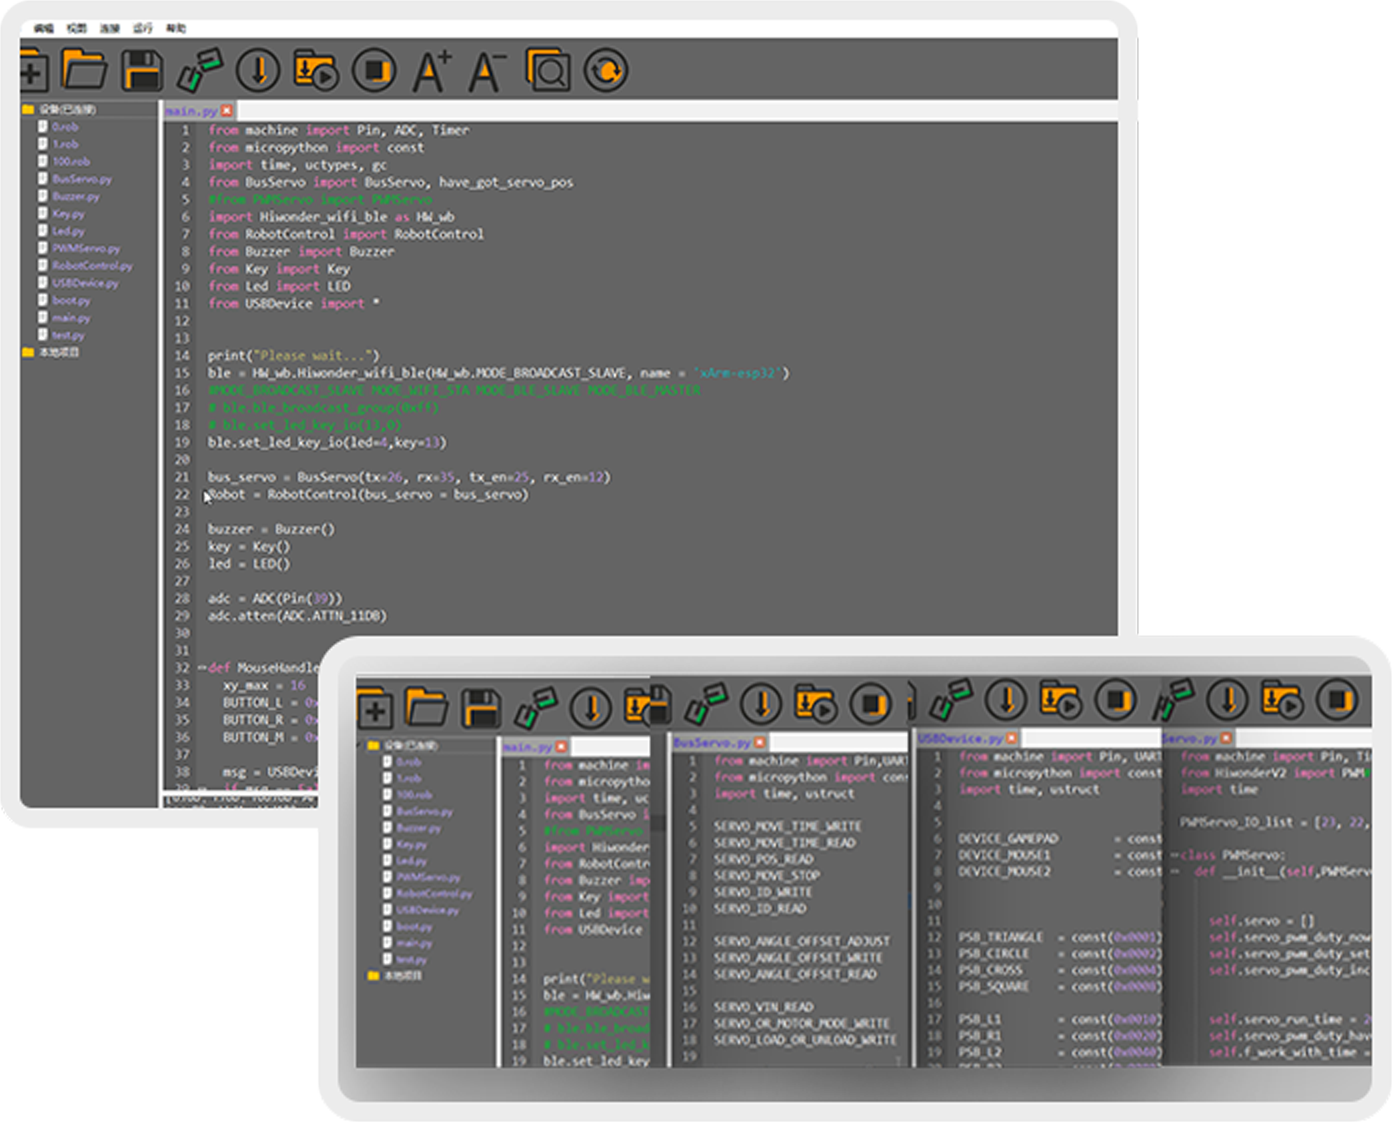Stop execution with the stop icon, top window

coord(375,71)
